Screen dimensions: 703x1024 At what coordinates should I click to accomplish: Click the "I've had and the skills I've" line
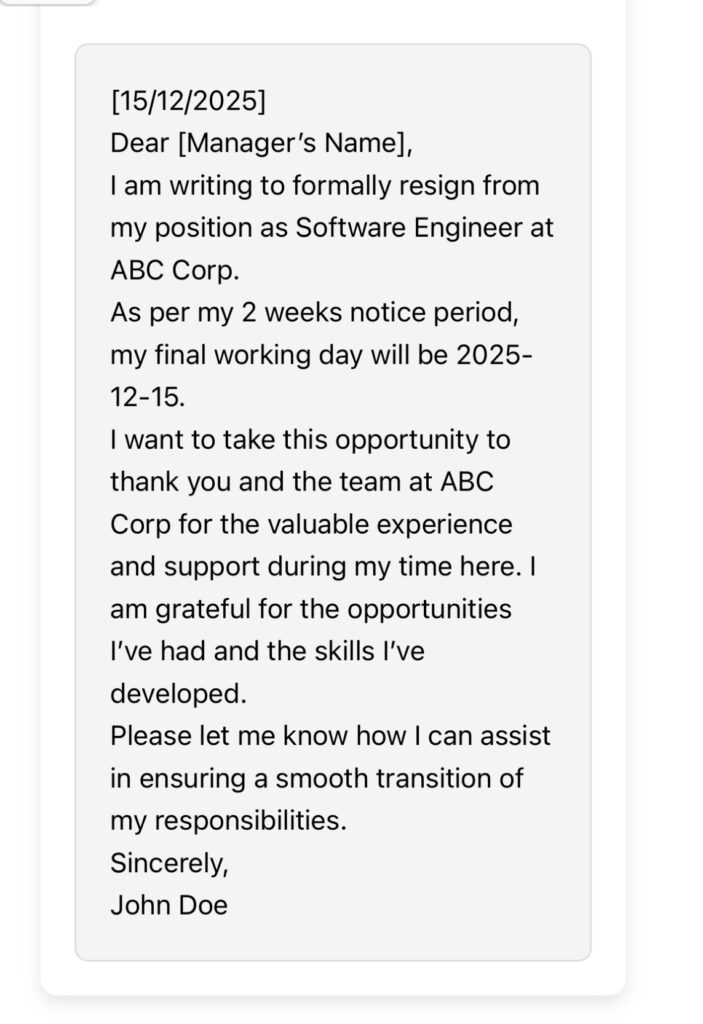[267, 652]
